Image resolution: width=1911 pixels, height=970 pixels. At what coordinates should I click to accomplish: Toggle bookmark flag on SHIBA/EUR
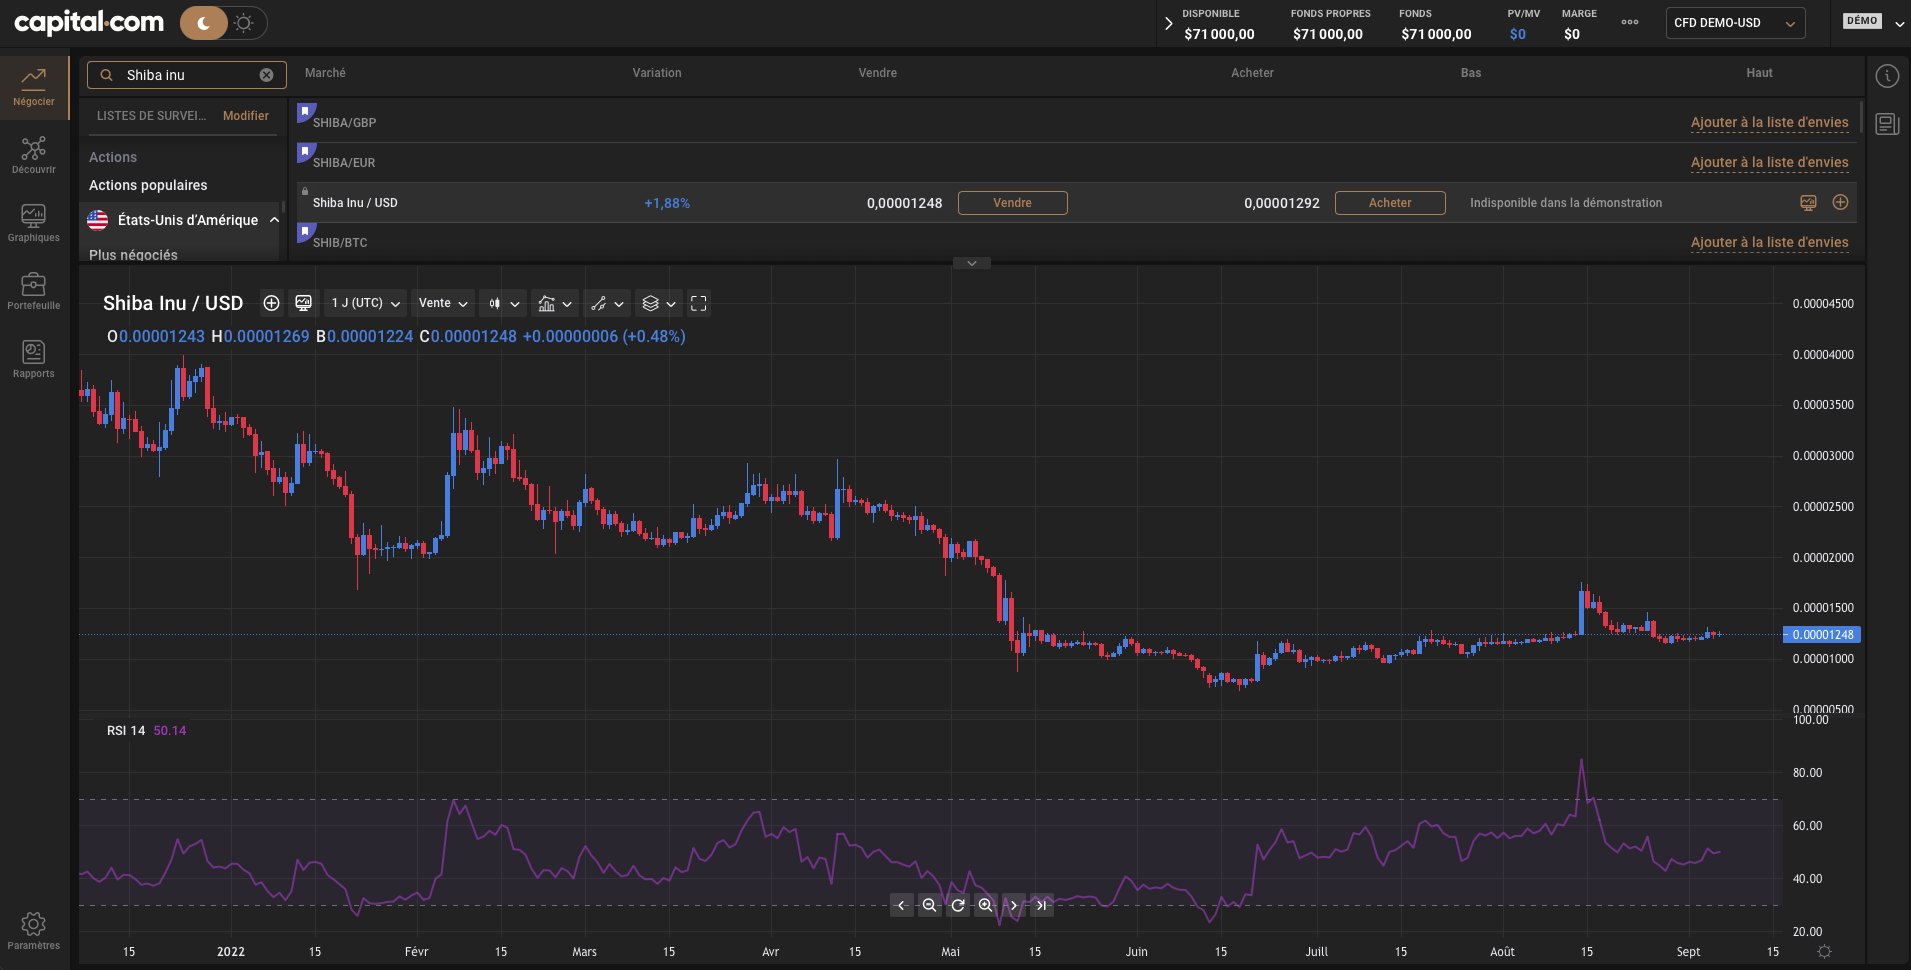coord(305,151)
